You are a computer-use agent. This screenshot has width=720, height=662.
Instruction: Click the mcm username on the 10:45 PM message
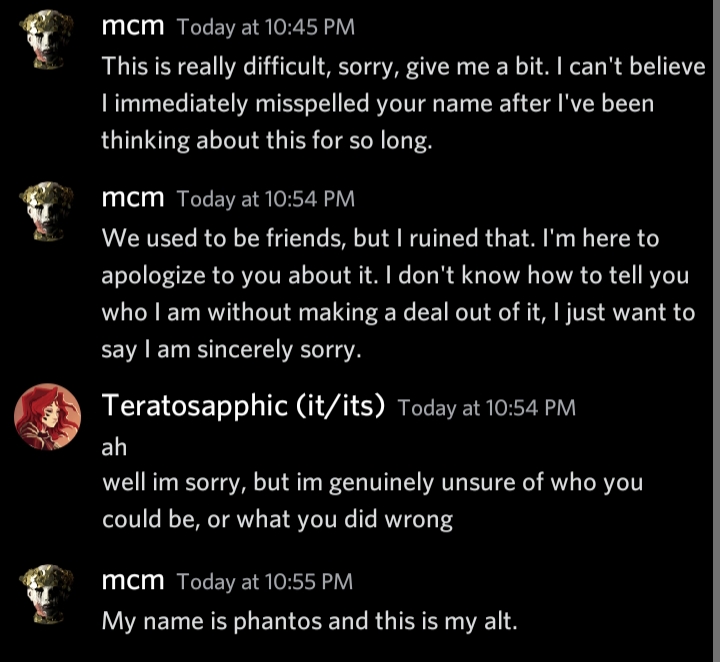tap(133, 27)
